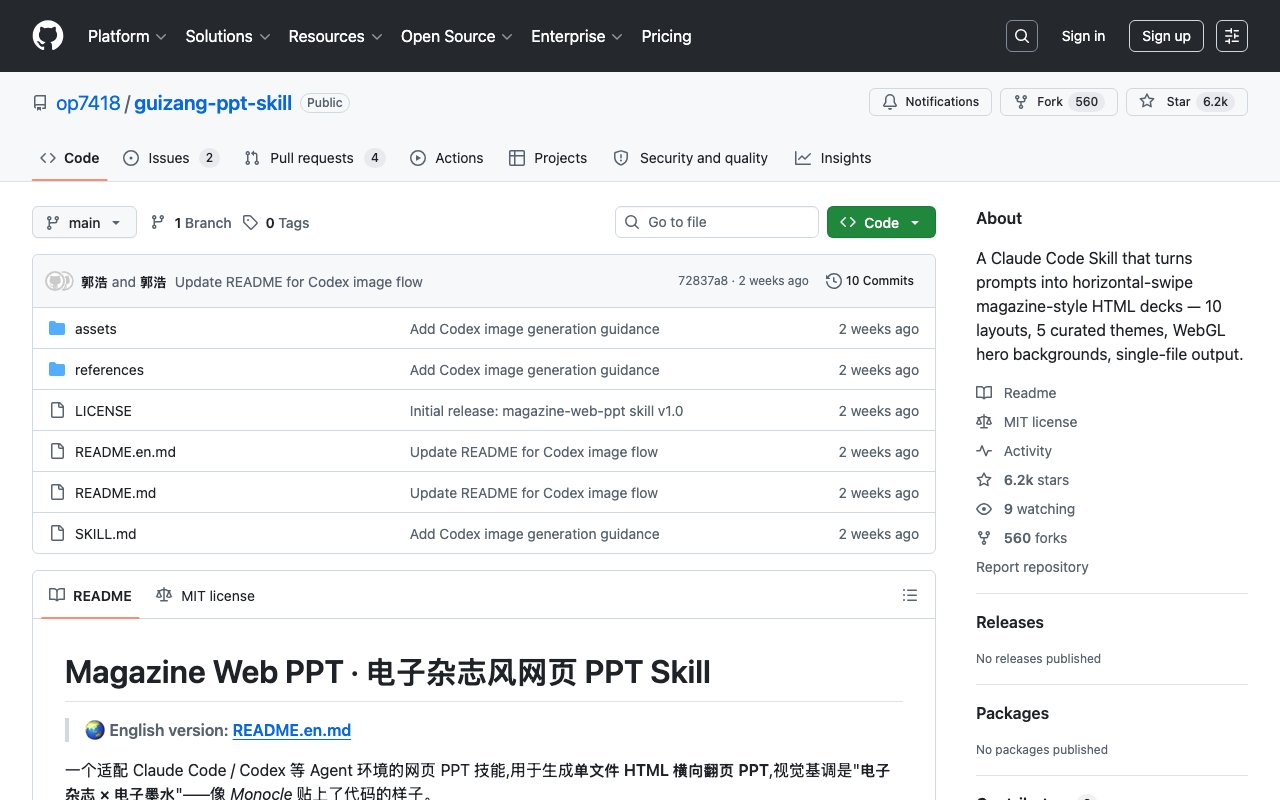Open the op7418 owner profile link
1280x800 pixels.
(88, 103)
